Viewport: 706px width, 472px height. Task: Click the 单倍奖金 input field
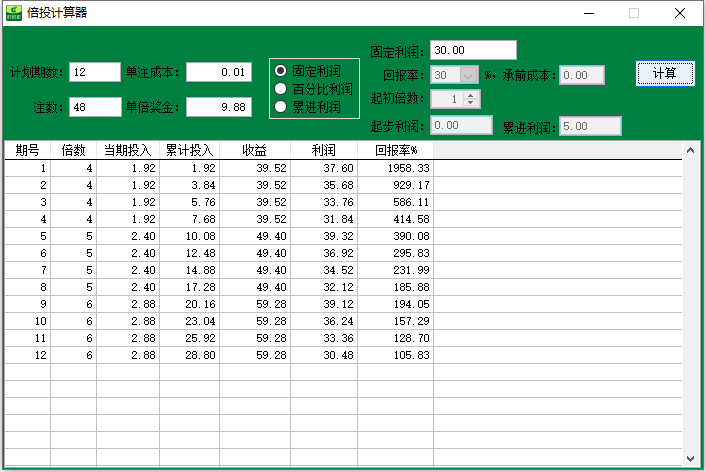pos(218,106)
